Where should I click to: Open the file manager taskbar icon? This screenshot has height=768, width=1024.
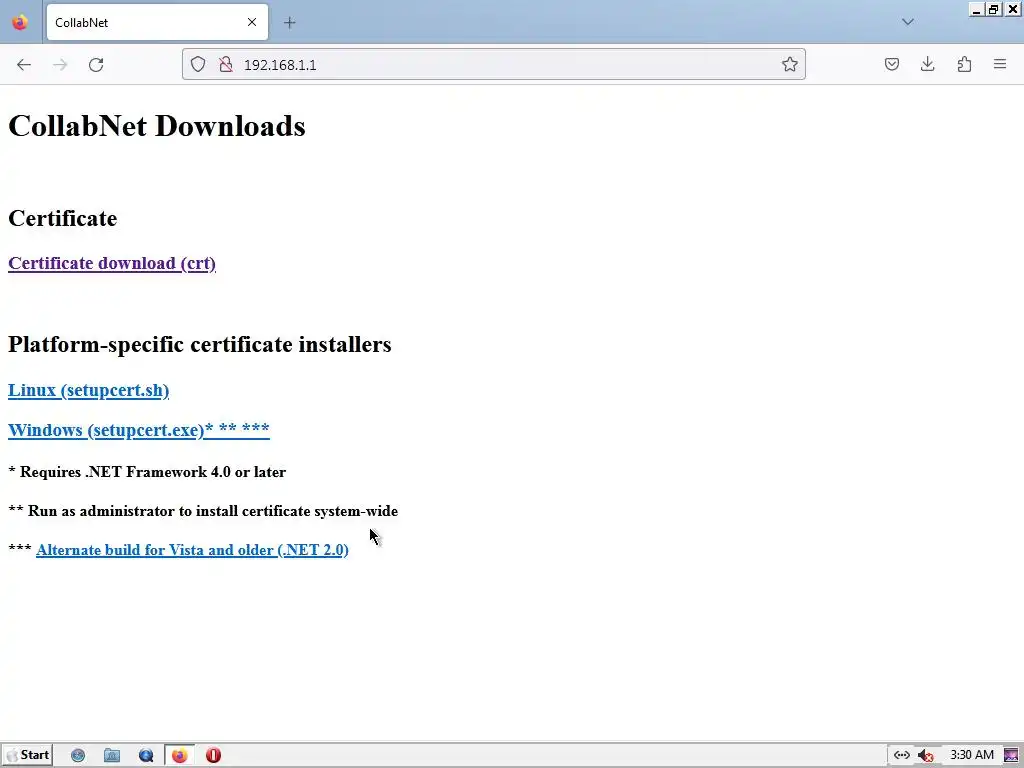(112, 756)
